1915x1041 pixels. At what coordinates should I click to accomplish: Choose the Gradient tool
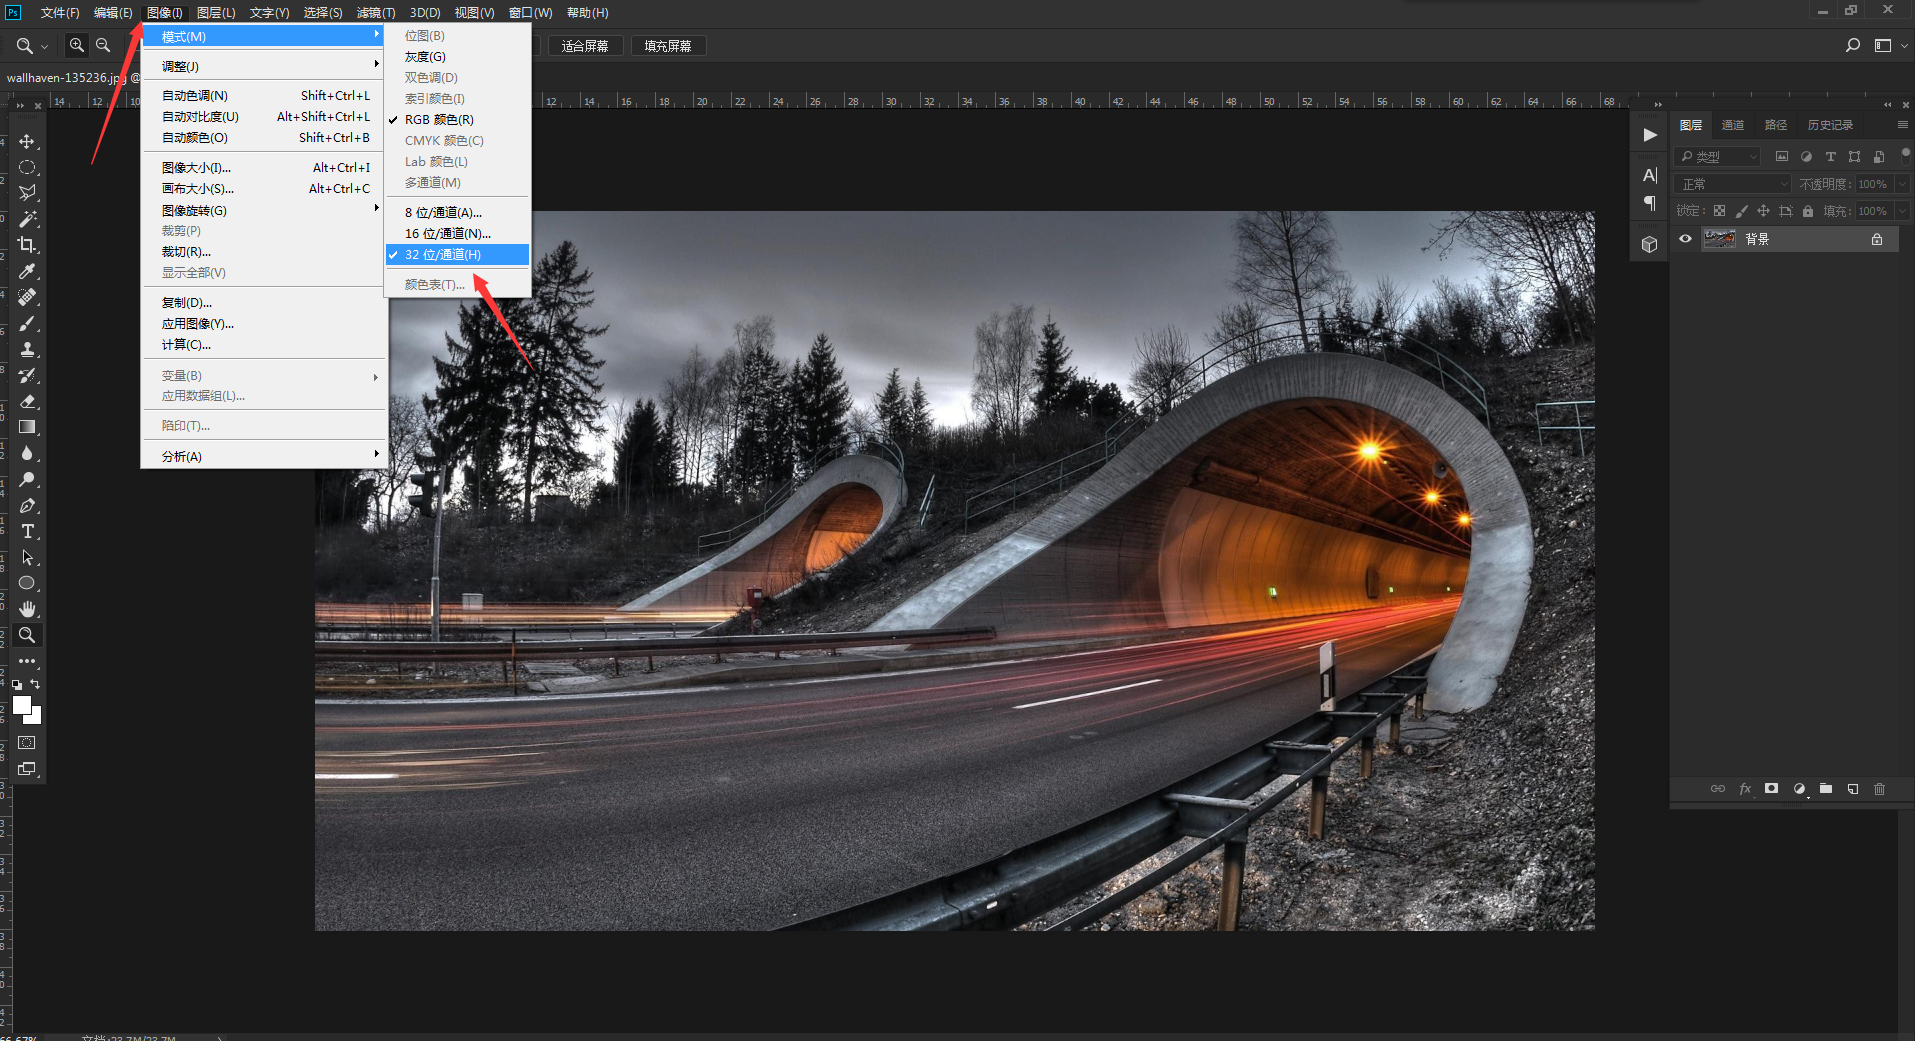[x=27, y=427]
